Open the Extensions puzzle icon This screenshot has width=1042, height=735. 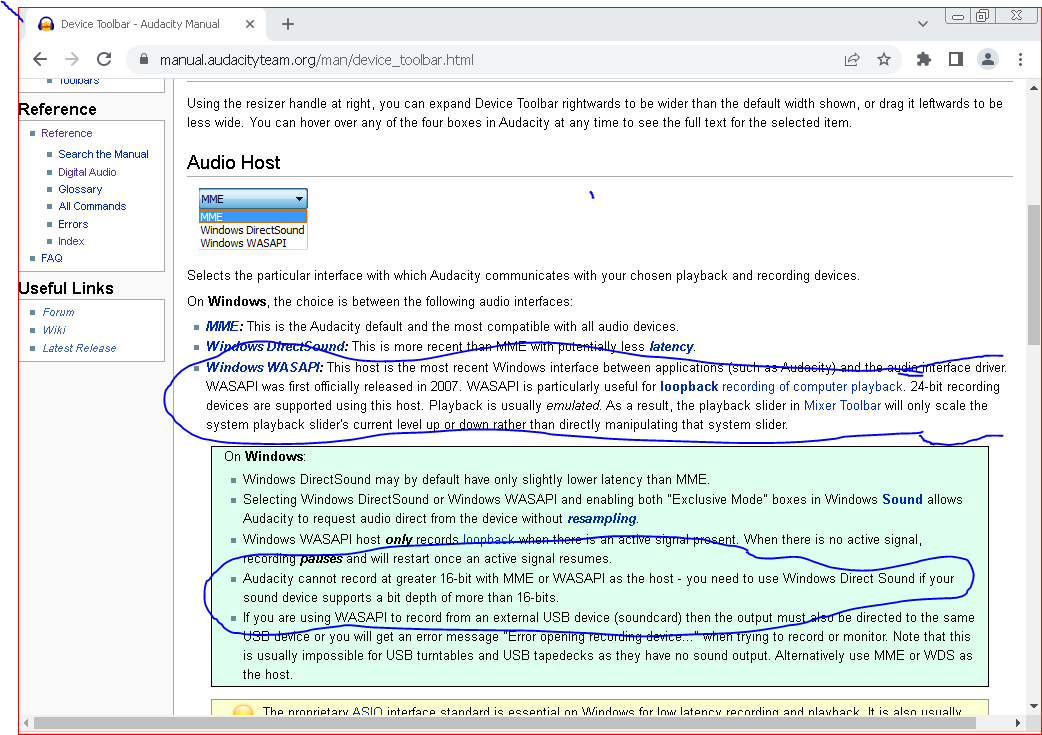[924, 59]
